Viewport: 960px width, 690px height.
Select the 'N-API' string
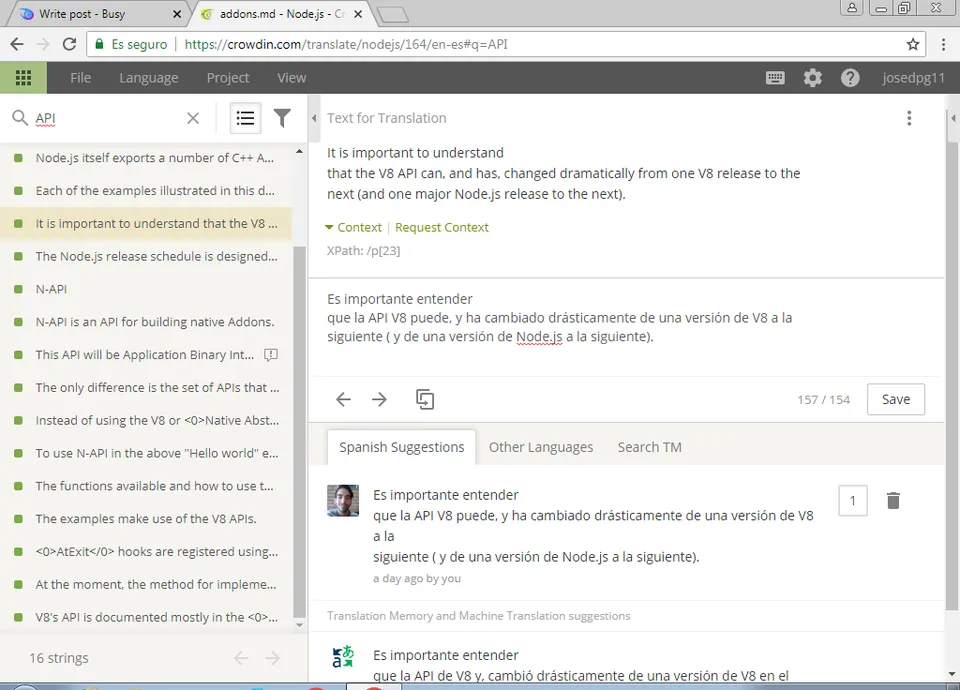[x=146, y=289]
